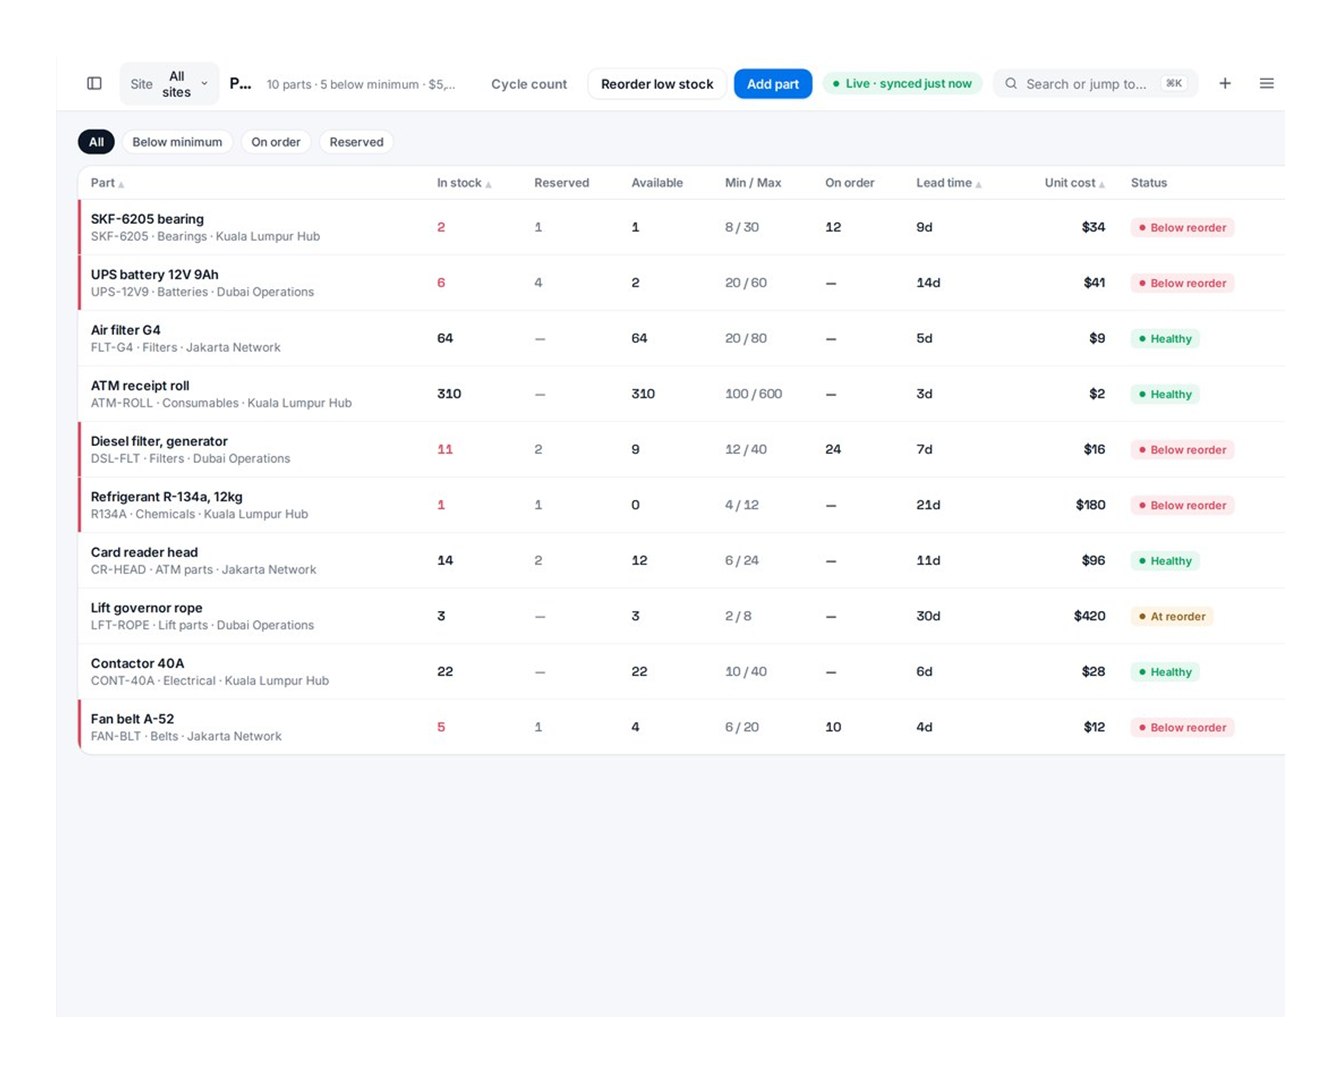Screen dimensions: 1340x1072
Task: Click Healthy status of Air filter G4
Action: click(x=1165, y=339)
